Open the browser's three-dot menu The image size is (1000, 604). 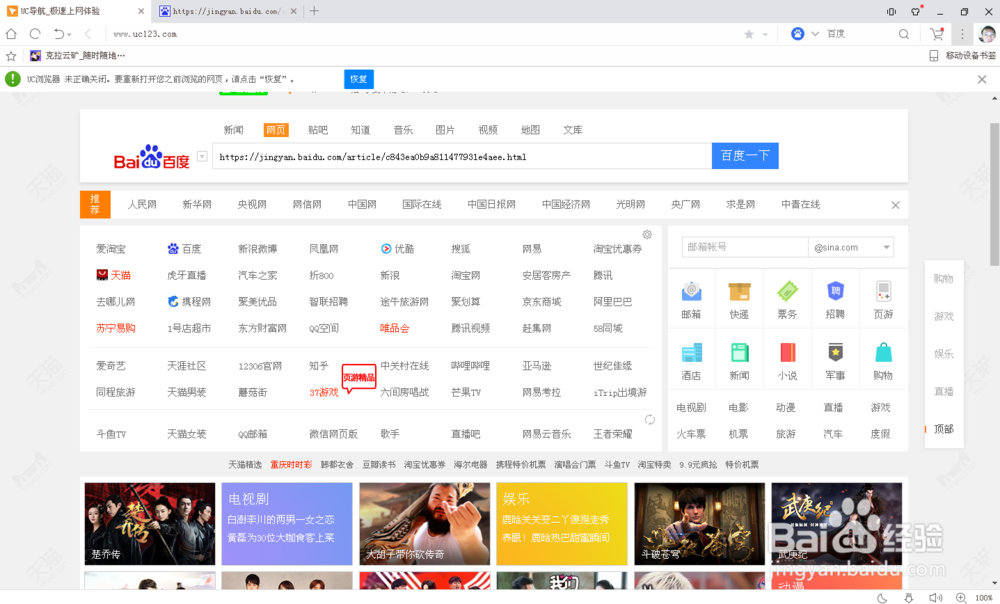(x=962, y=33)
